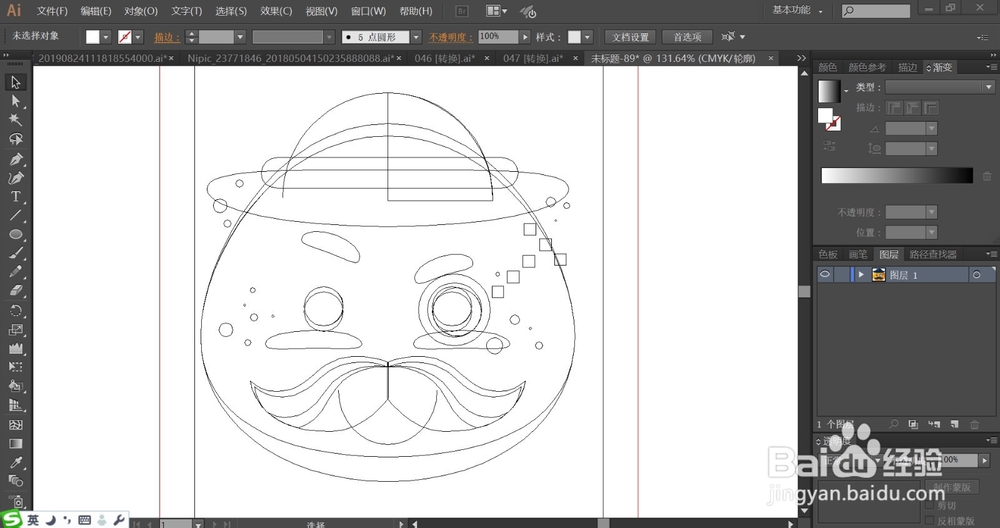Enable the 剪切 checkbox
Viewport: 1000px width, 528px height.
click(x=929, y=505)
